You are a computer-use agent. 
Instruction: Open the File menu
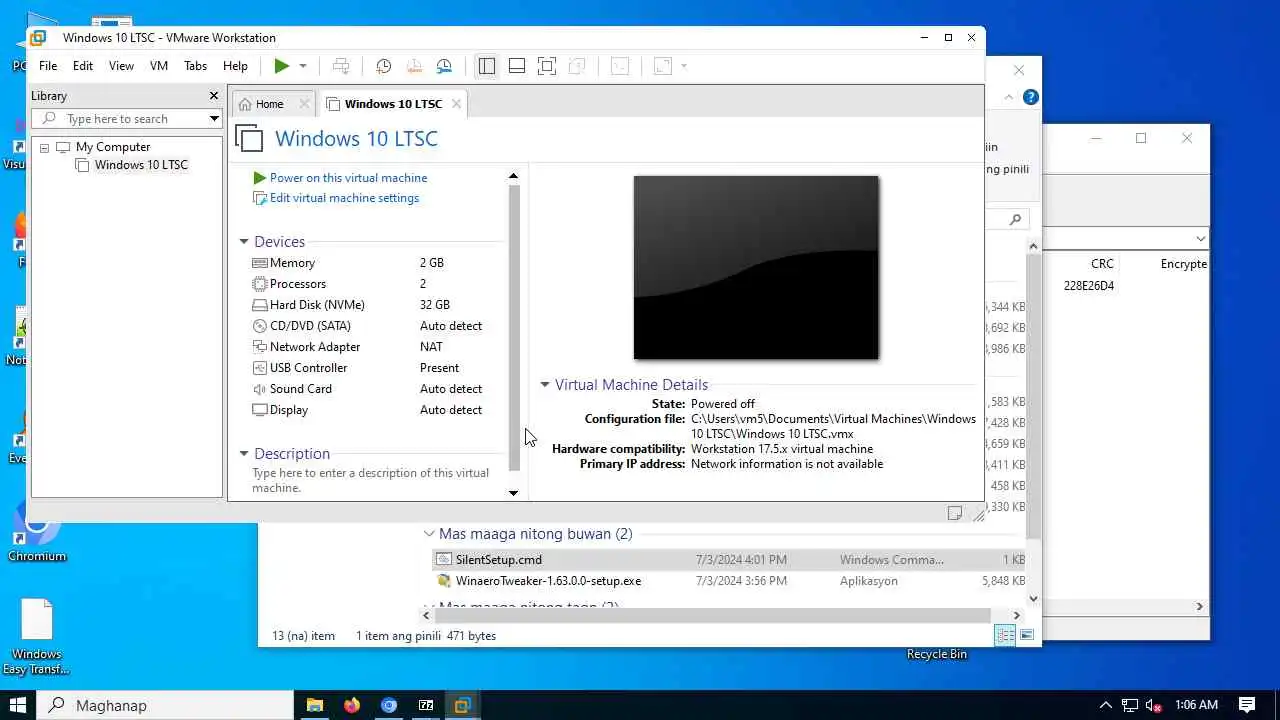tap(48, 66)
